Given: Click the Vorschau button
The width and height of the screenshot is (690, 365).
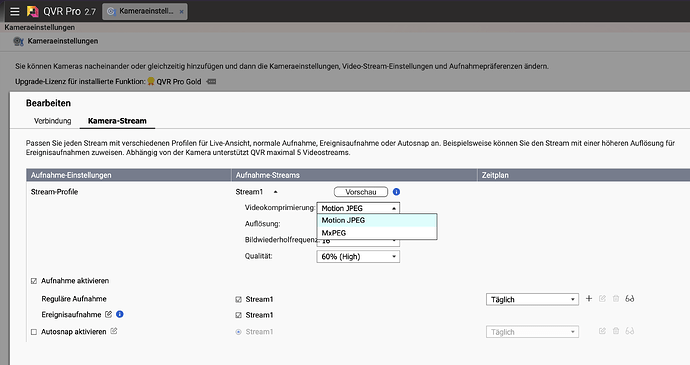Looking at the screenshot, I should click(361, 192).
